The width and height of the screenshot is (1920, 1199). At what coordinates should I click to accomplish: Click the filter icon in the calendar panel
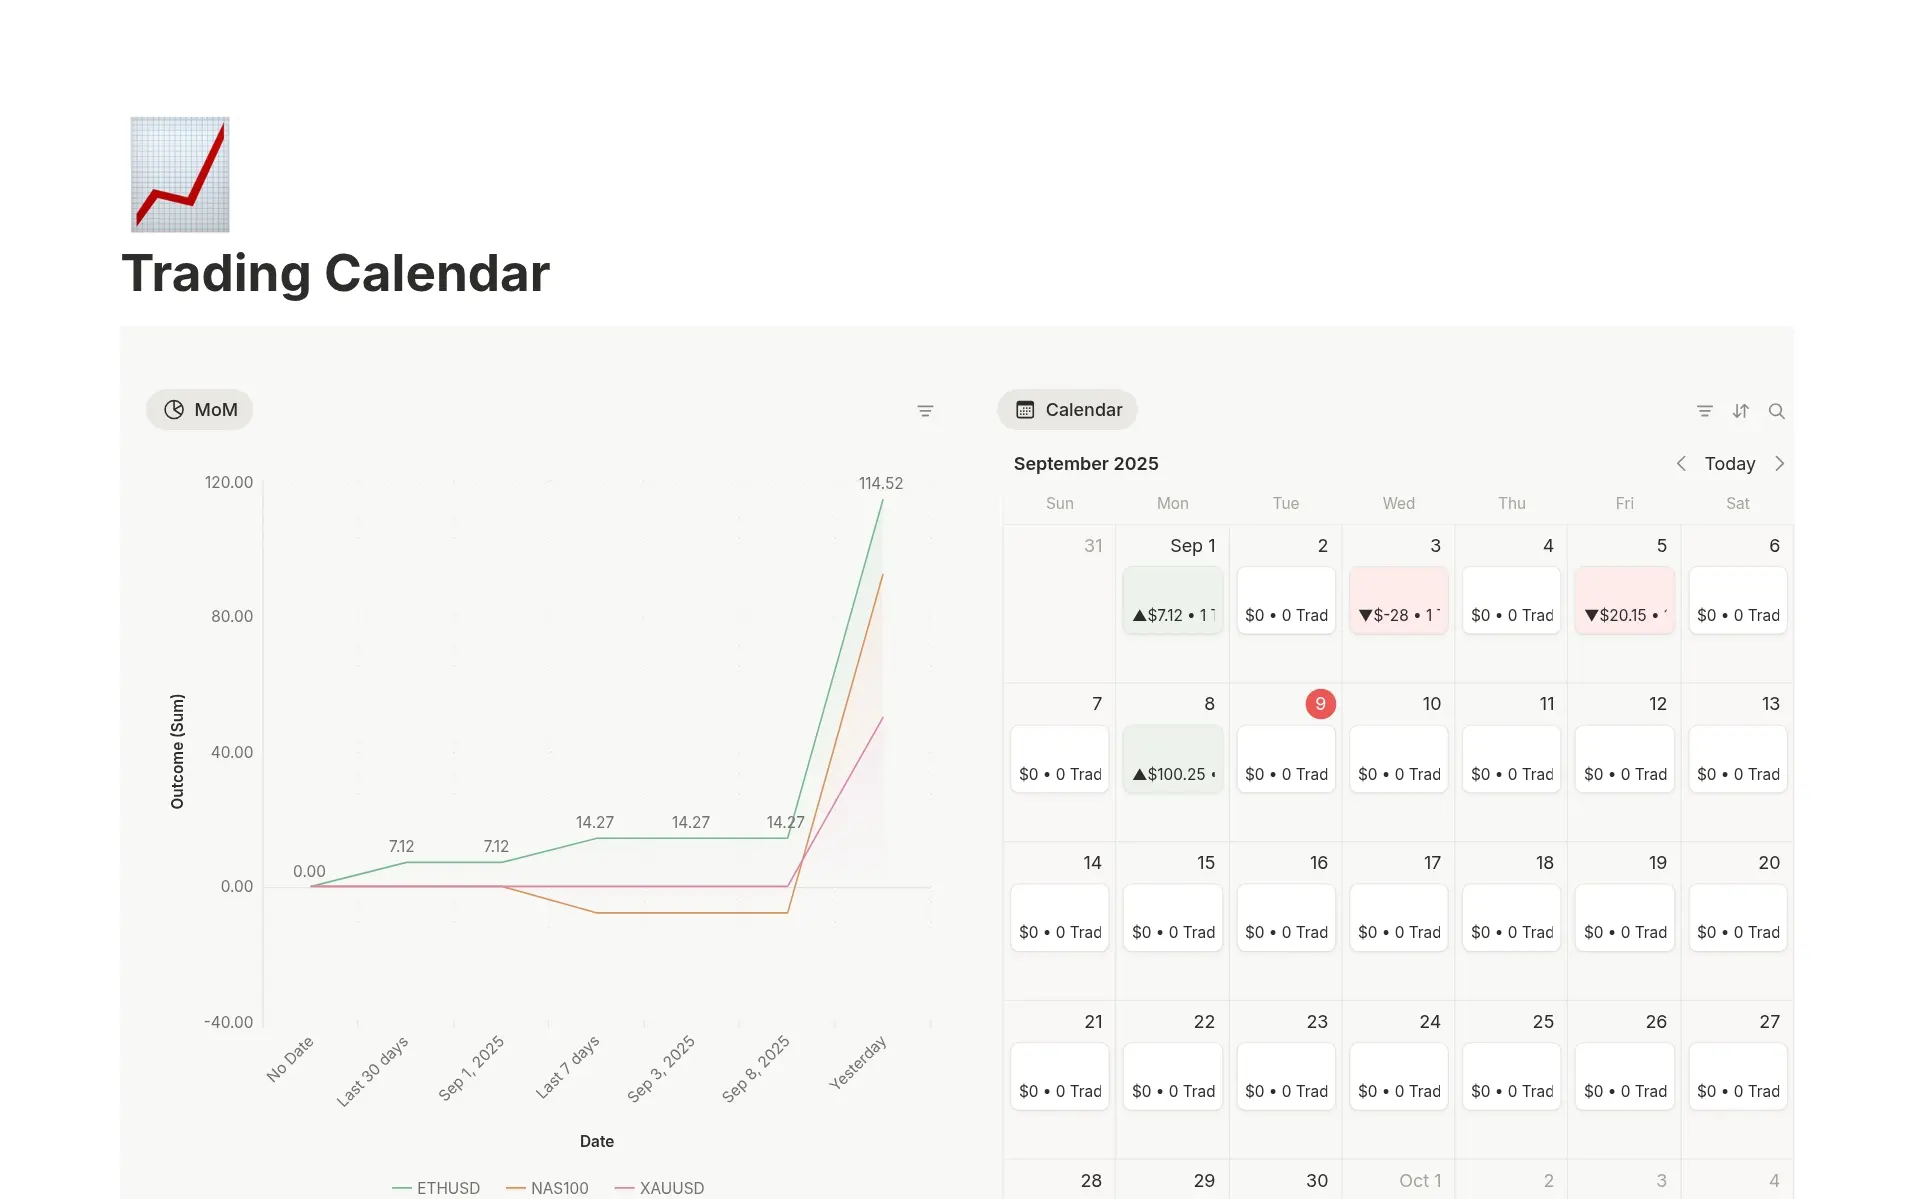pos(1705,410)
